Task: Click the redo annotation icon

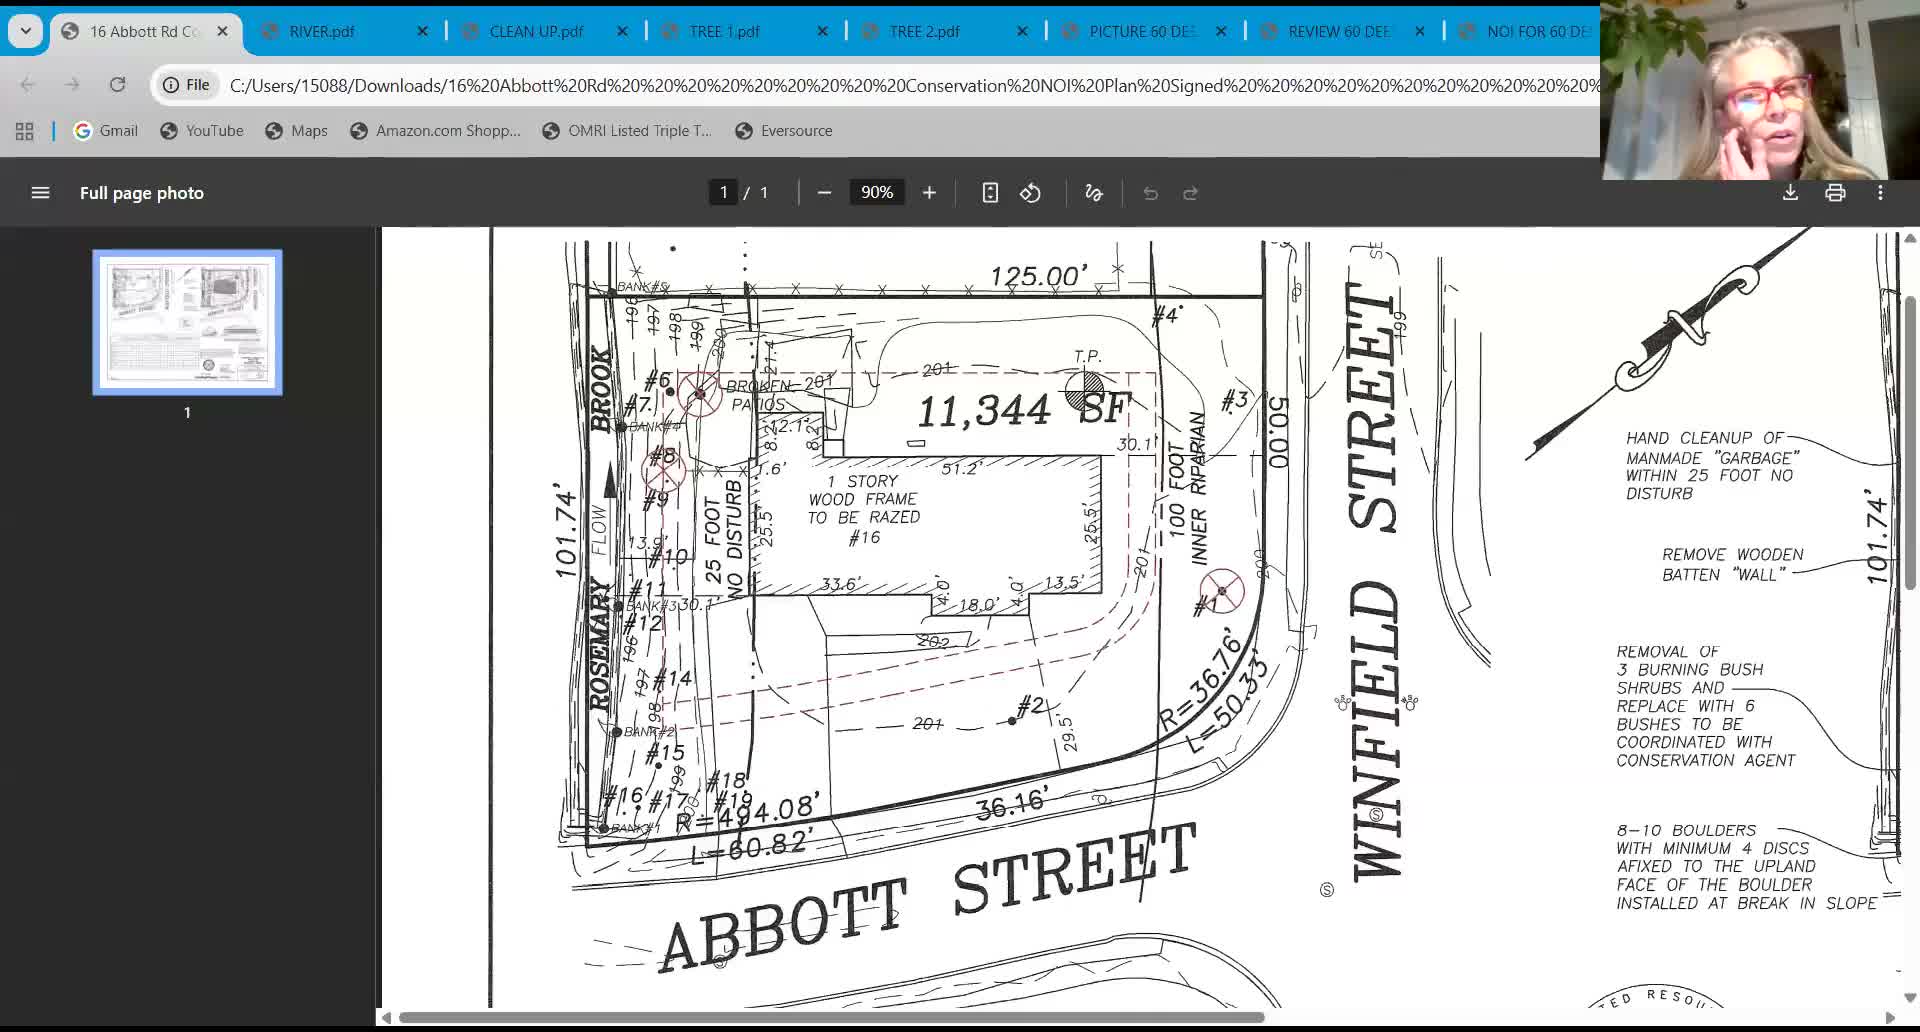Action: [x=1190, y=192]
